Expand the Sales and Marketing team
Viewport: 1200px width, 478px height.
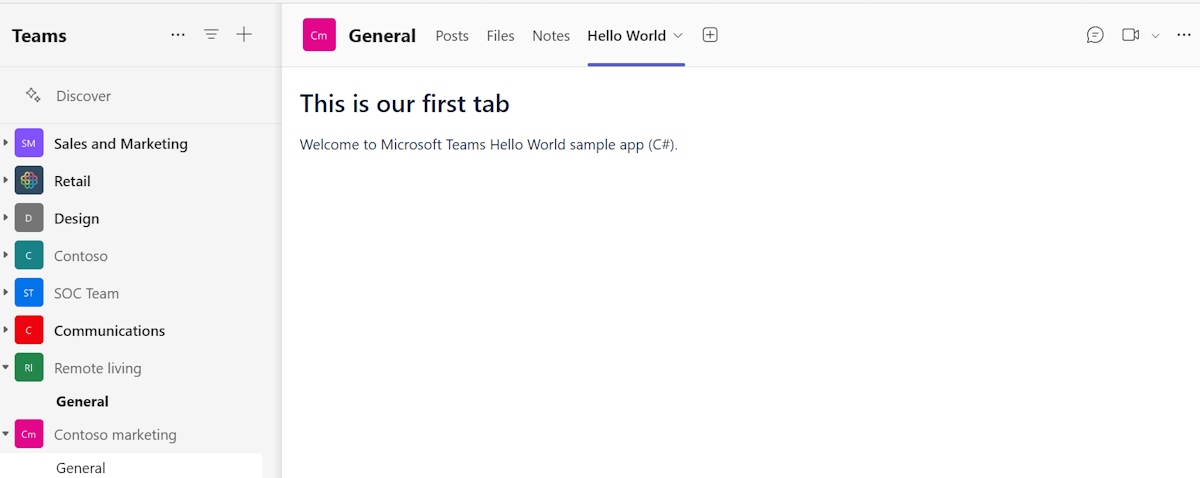point(6,143)
